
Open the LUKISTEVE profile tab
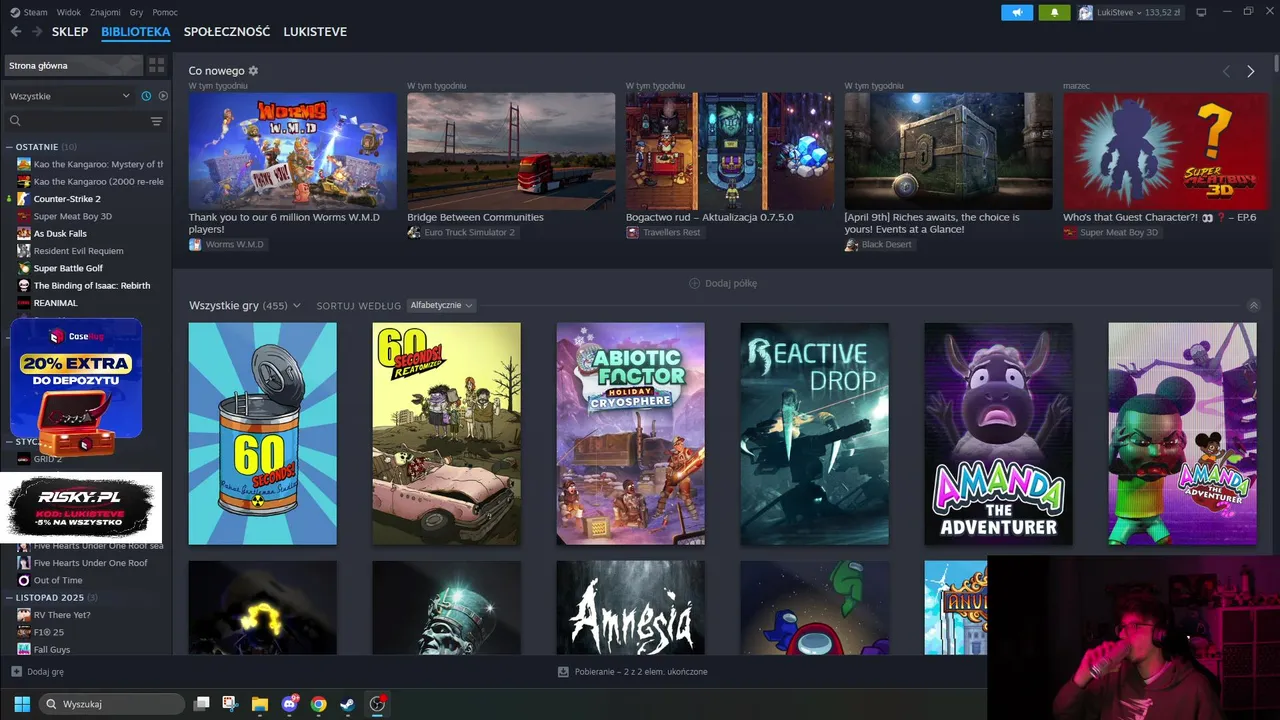315,32
